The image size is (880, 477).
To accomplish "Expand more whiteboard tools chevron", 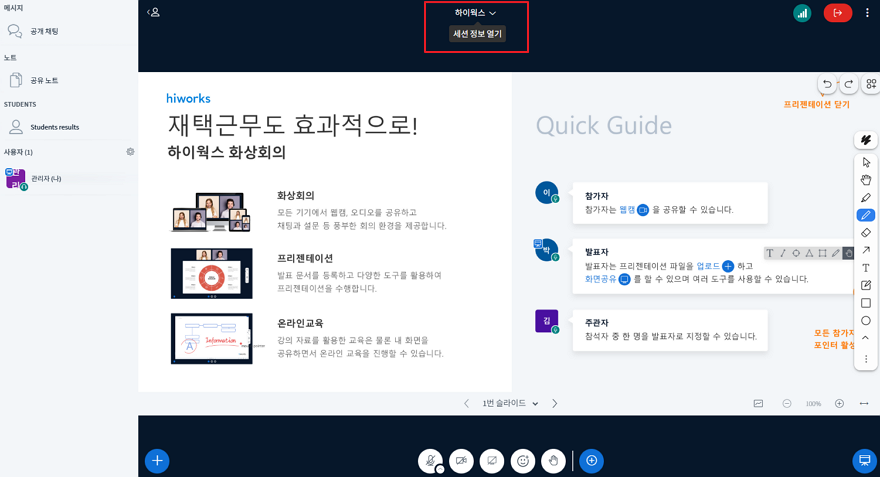I will pos(866,338).
